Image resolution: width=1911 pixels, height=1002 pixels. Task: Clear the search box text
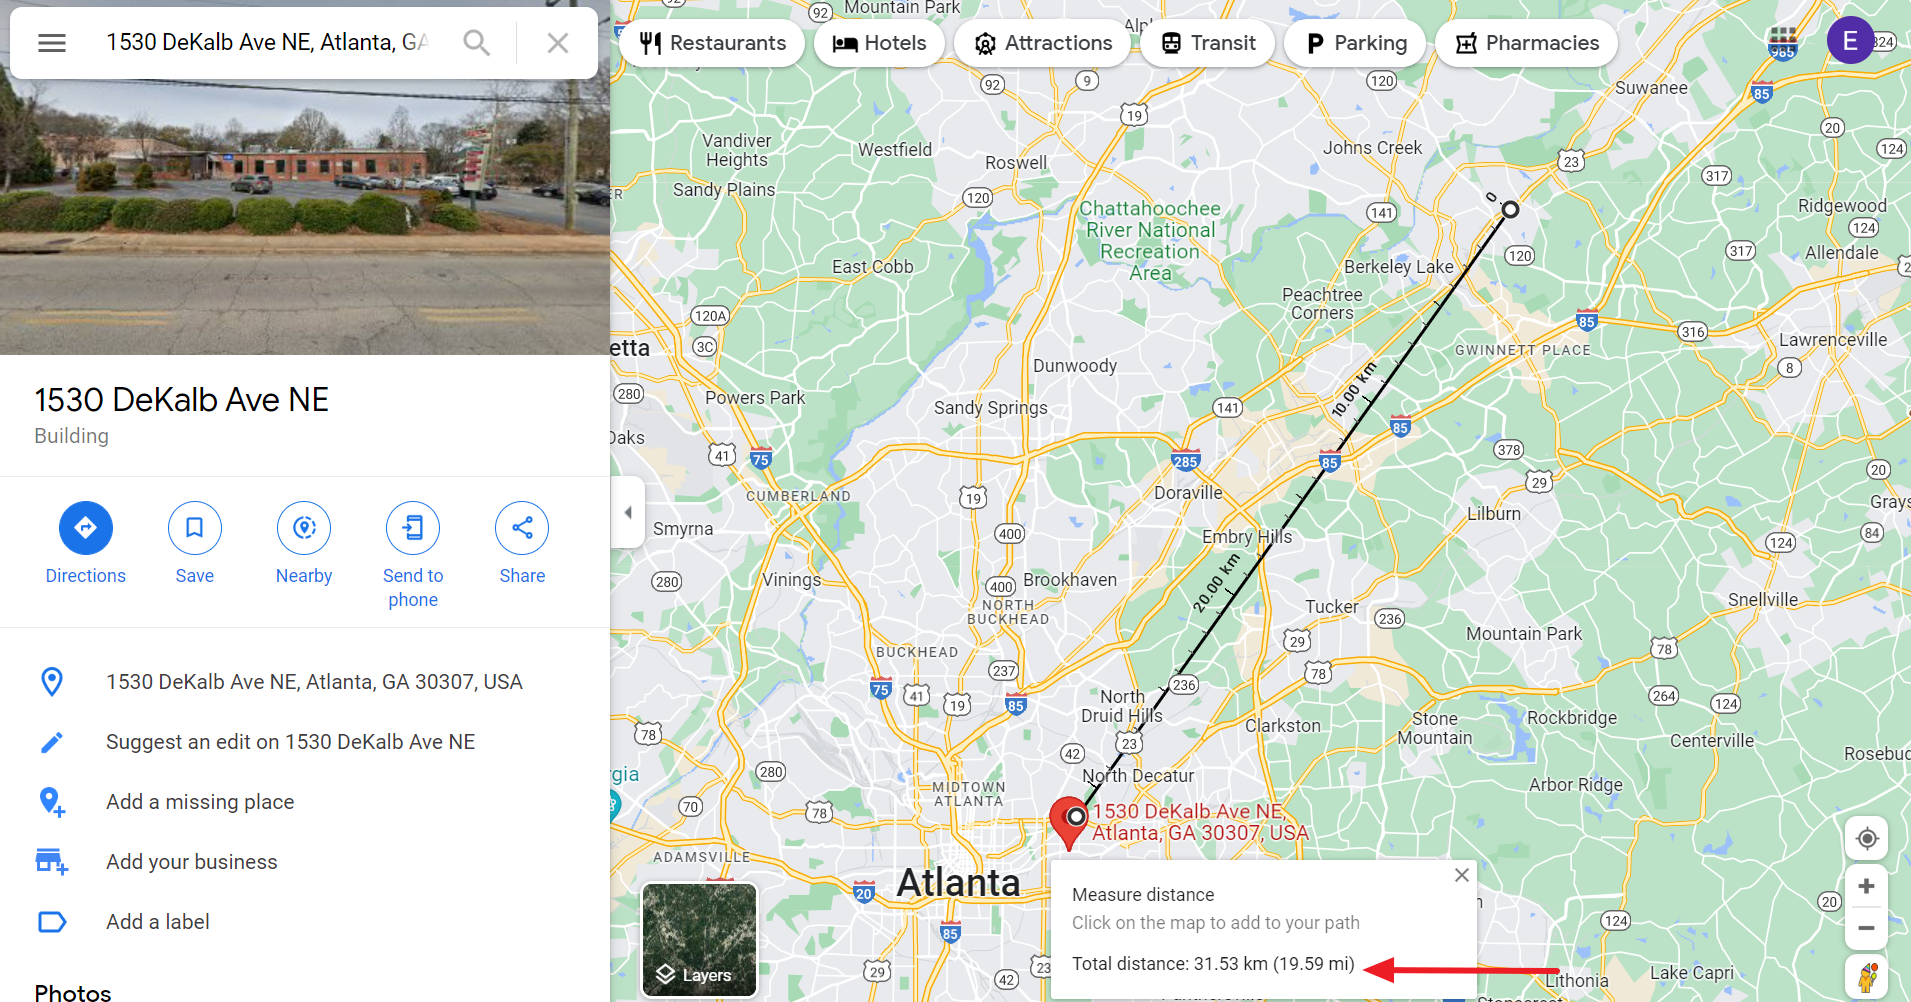(x=558, y=43)
